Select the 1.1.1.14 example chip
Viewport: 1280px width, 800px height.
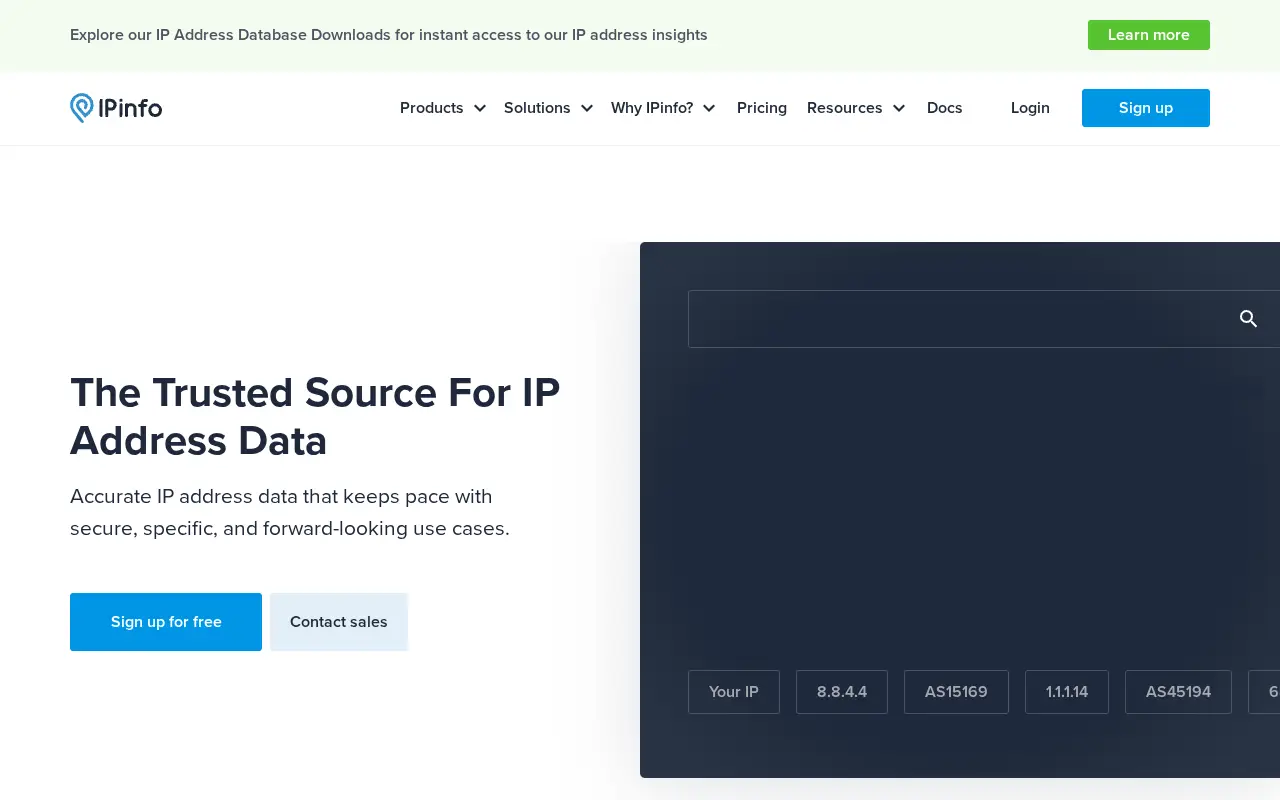click(x=1067, y=692)
